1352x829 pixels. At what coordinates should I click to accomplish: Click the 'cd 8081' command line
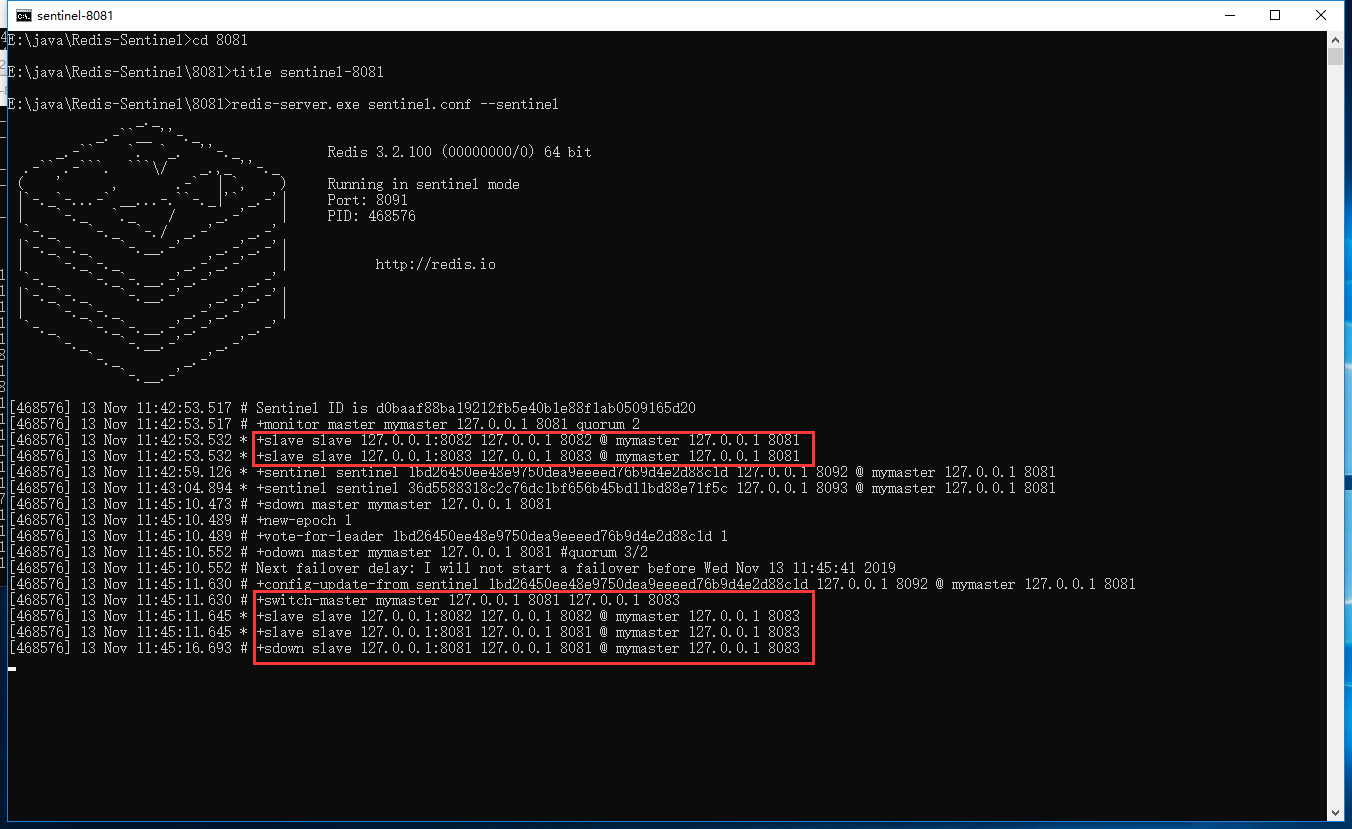point(127,40)
